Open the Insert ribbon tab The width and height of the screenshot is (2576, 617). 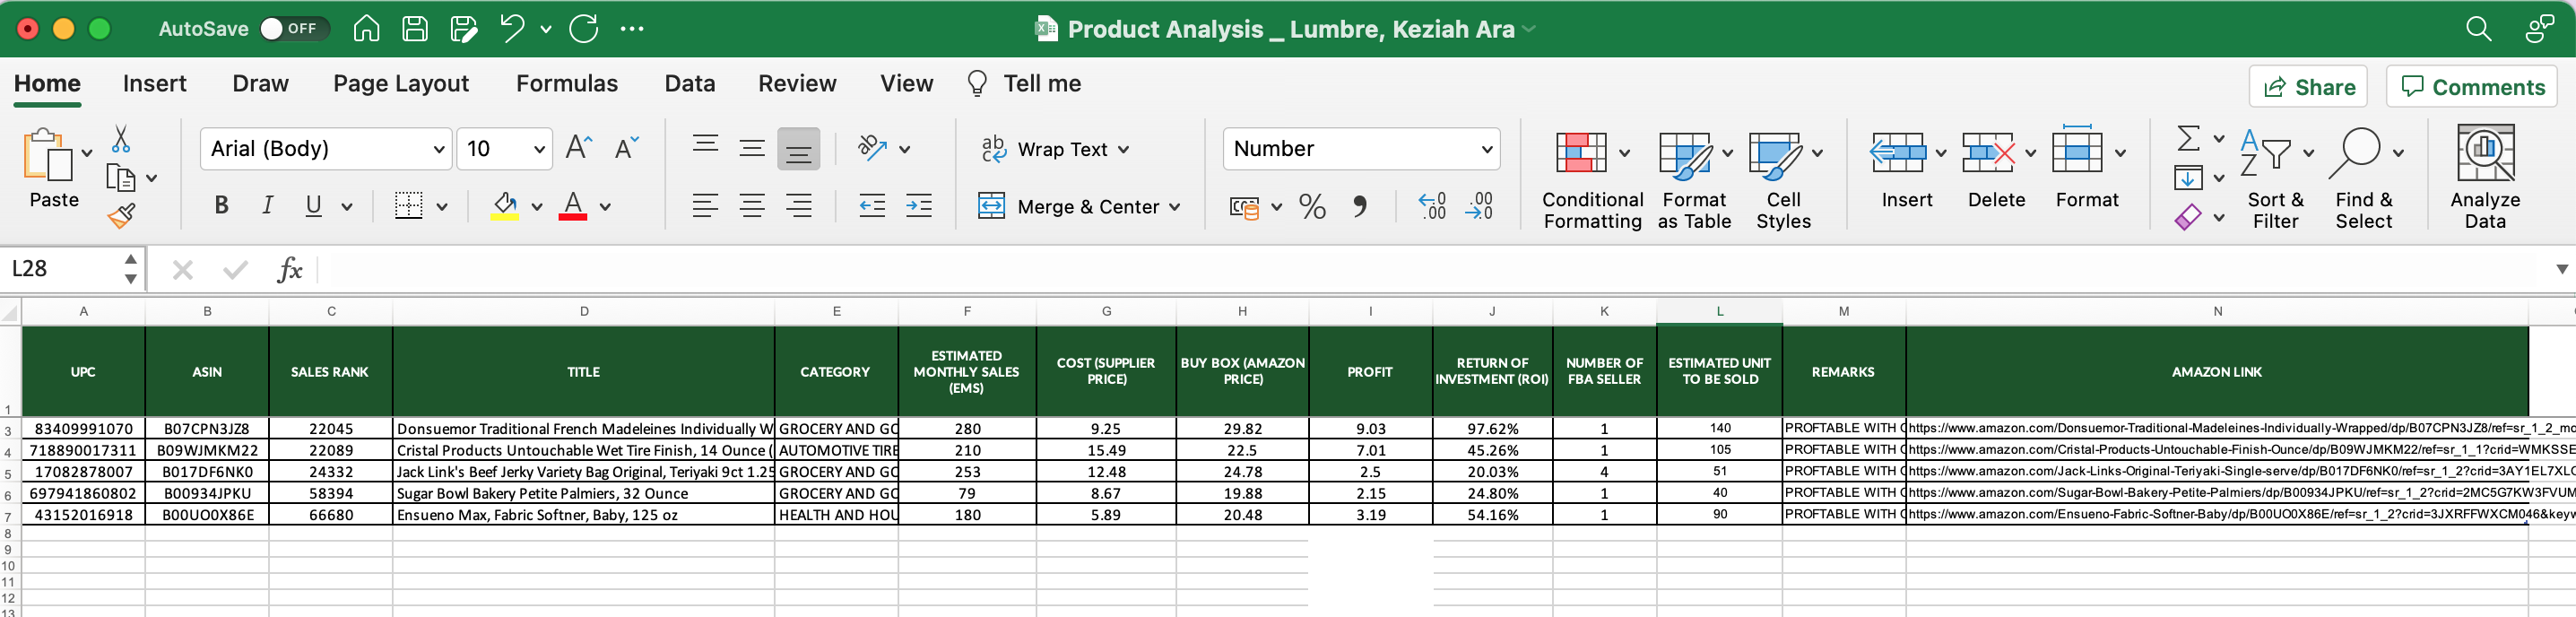[154, 84]
